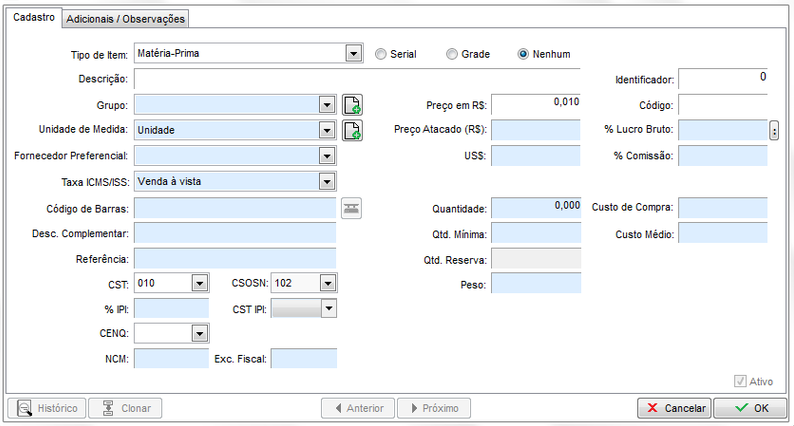
Task: Toggle the Ativo checkbox
Action: click(740, 381)
